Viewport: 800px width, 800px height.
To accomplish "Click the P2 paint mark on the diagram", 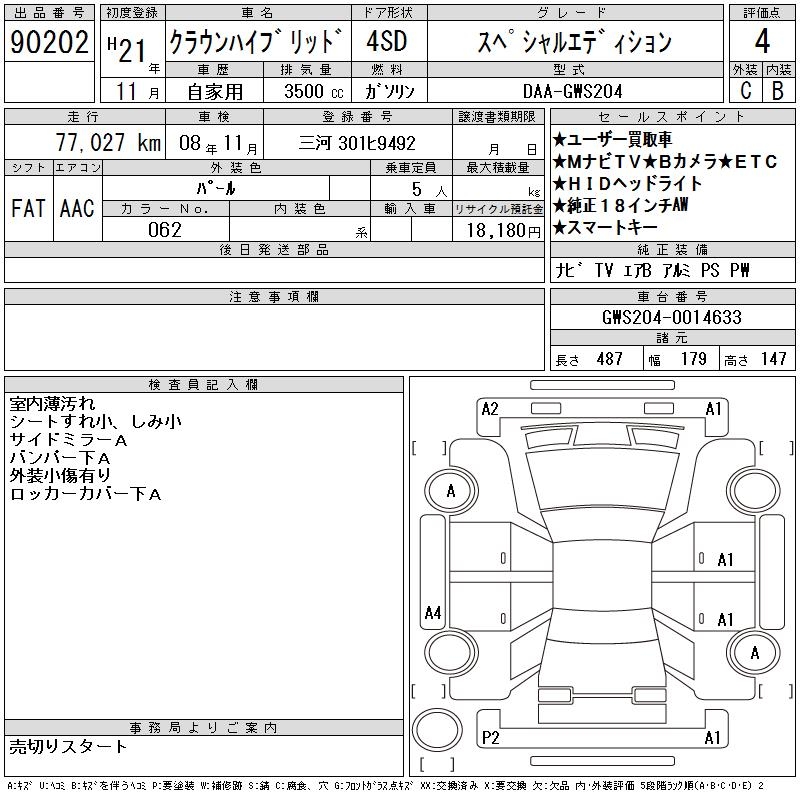I will pyautogui.click(x=490, y=738).
